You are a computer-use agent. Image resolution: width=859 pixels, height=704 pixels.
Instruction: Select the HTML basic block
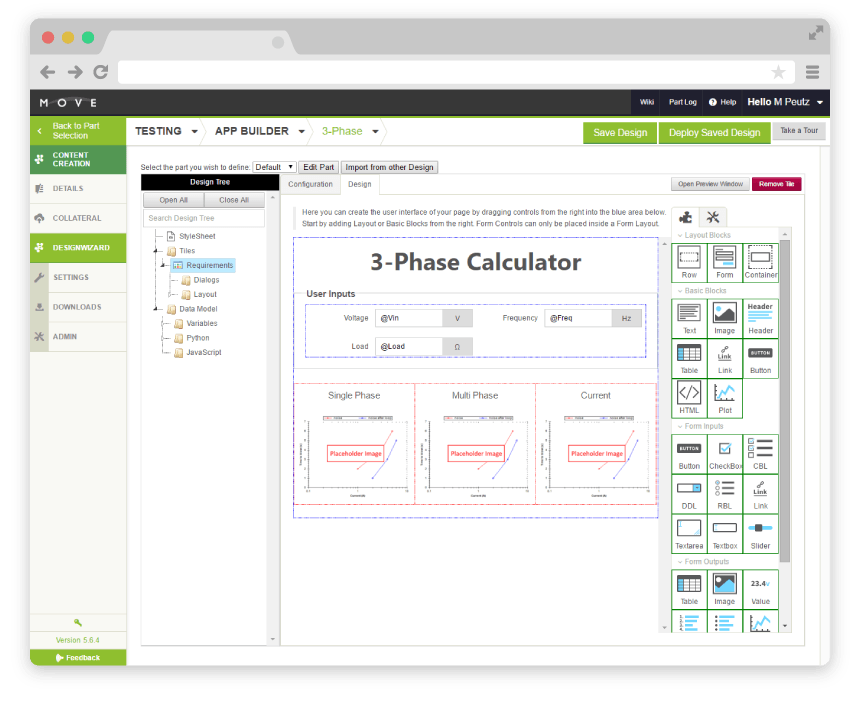click(689, 398)
